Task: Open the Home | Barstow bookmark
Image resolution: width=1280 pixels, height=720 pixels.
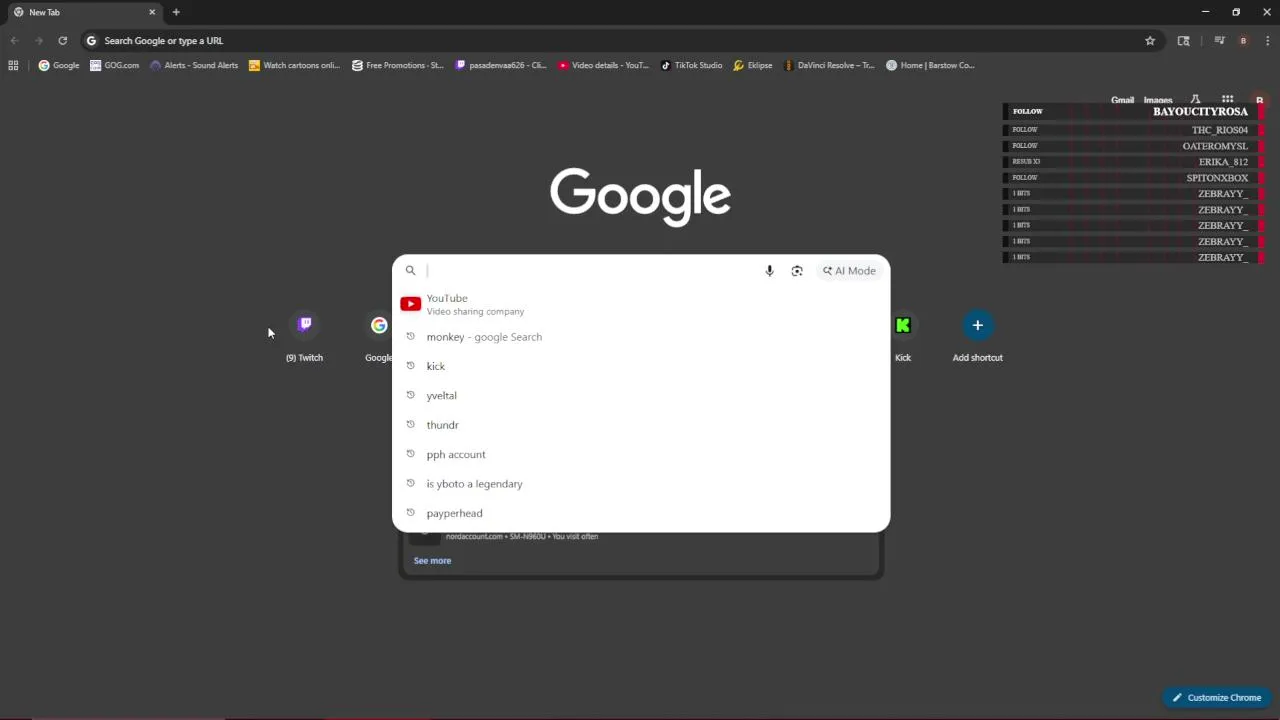Action: pyautogui.click(x=930, y=65)
